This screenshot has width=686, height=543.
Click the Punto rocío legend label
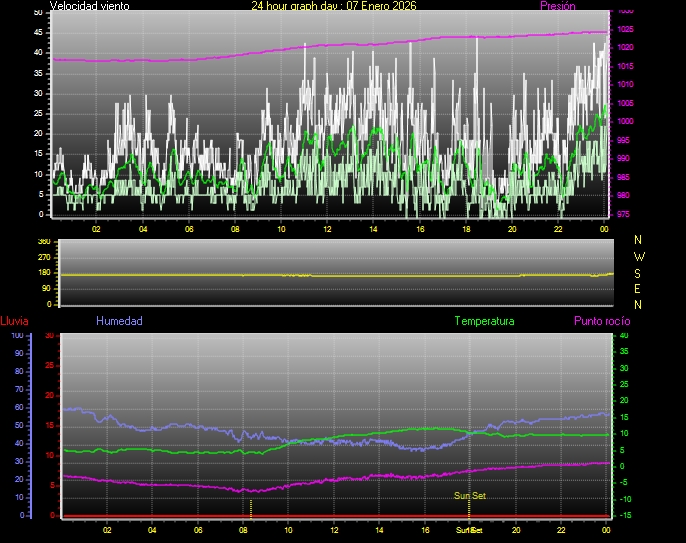coord(602,321)
